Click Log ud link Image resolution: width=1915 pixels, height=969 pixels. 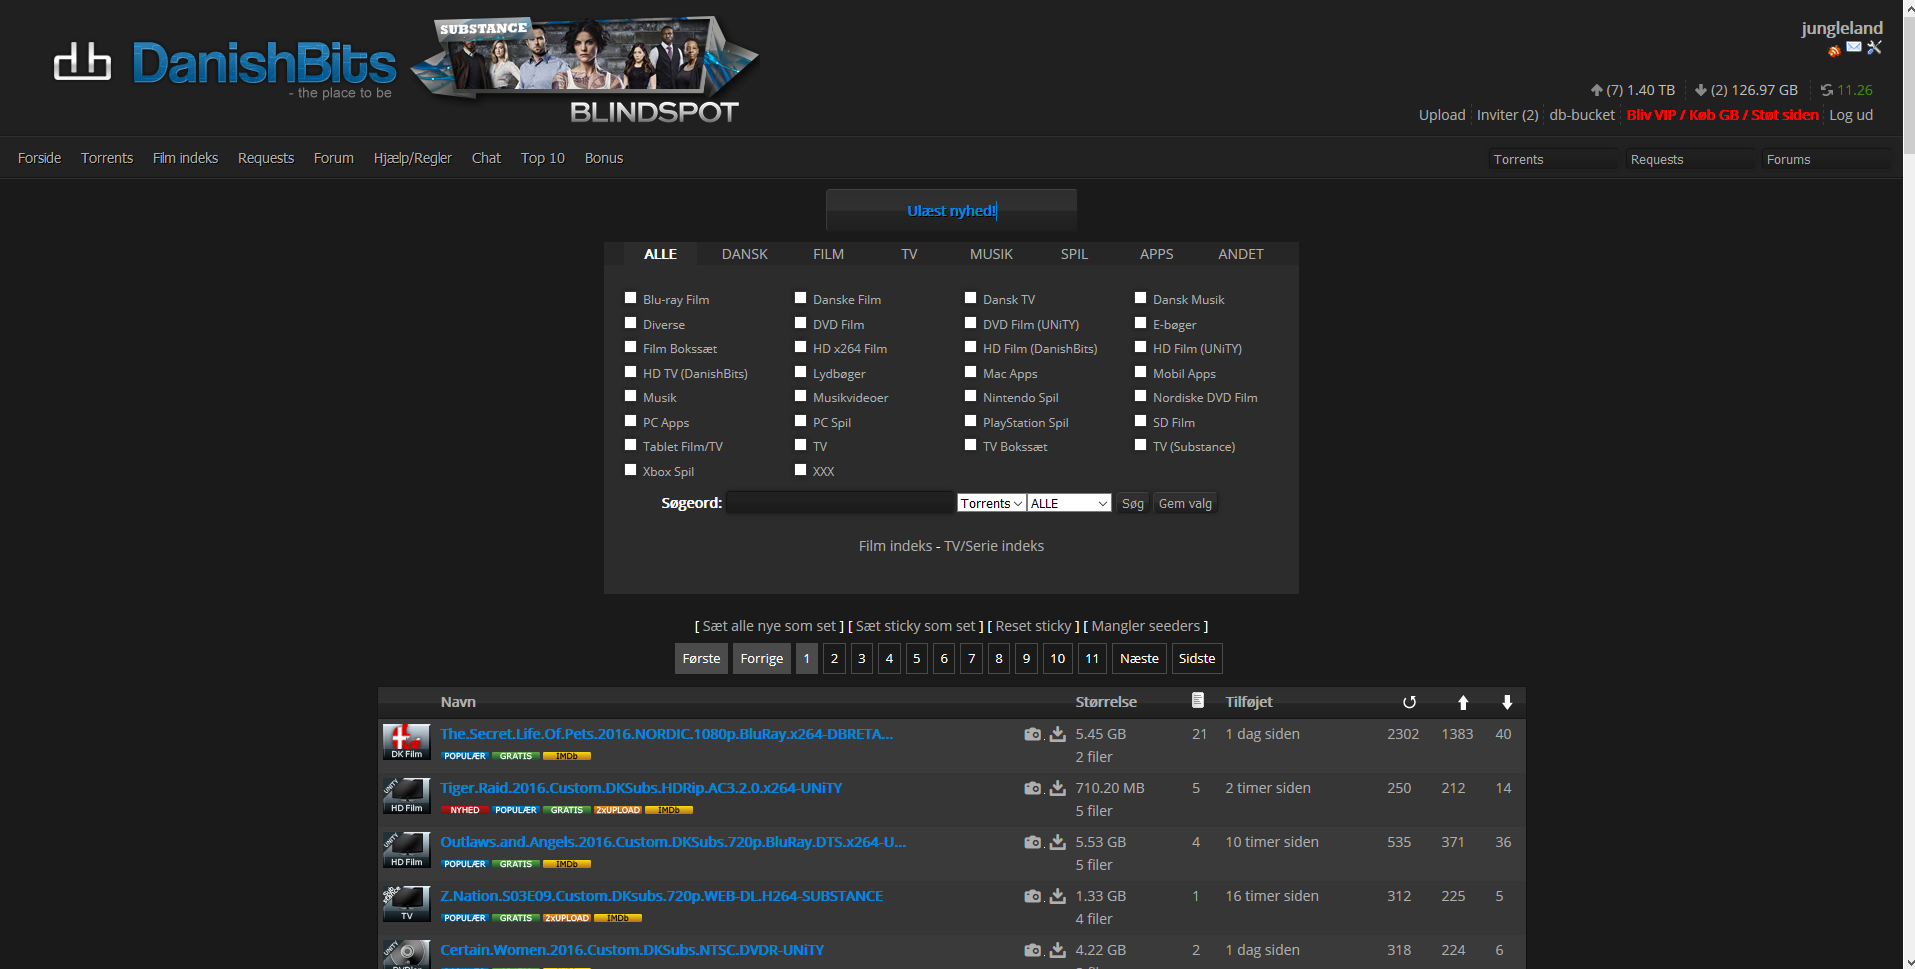(1851, 115)
